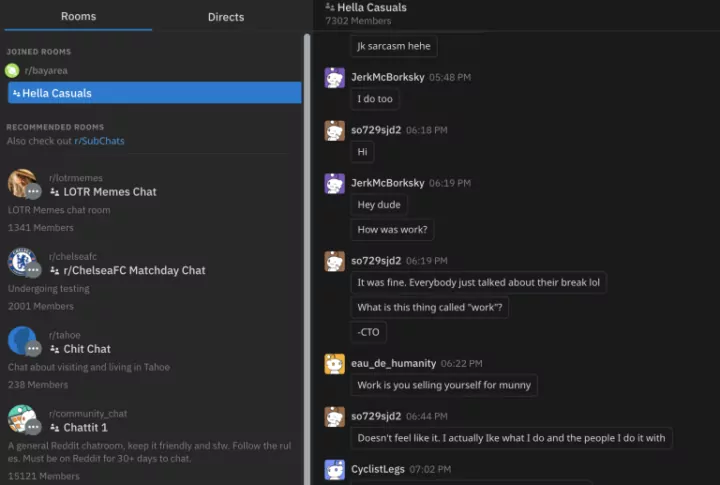Select the Hella Casuals room
Screen dimensions: 720x485
click(x=155, y=93)
